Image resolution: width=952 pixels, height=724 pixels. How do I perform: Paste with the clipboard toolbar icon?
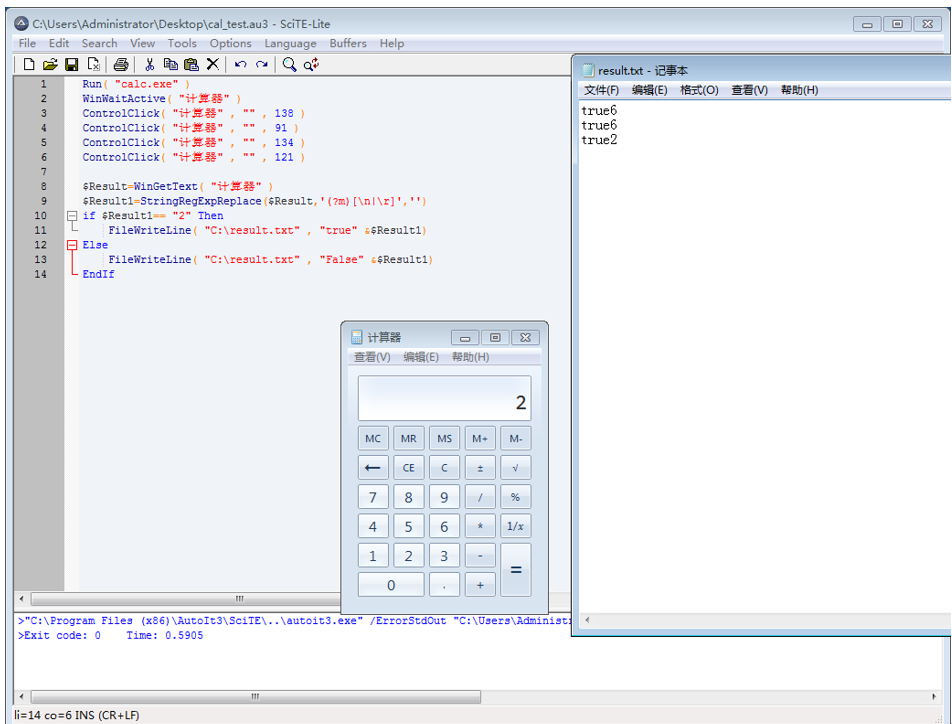point(191,64)
